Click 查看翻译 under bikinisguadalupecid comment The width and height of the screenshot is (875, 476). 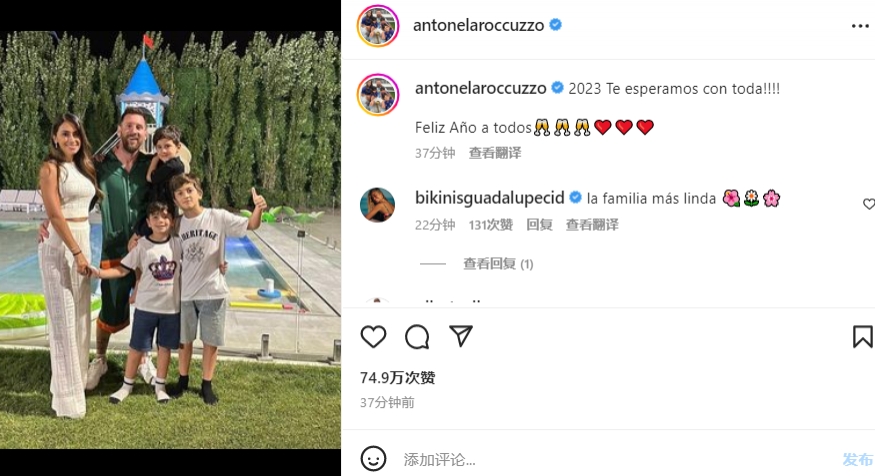pos(592,225)
